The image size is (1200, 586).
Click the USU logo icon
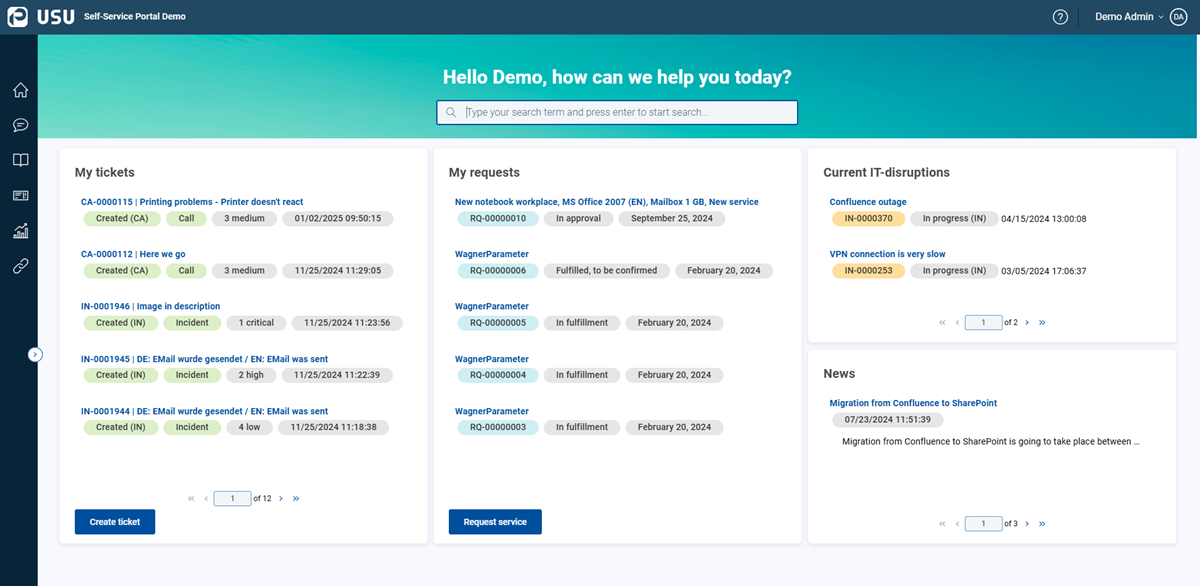(18, 17)
